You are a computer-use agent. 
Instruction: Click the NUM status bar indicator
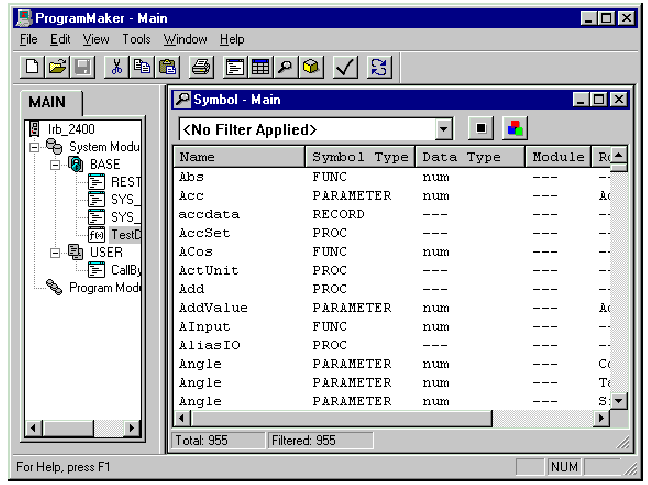[564, 467]
